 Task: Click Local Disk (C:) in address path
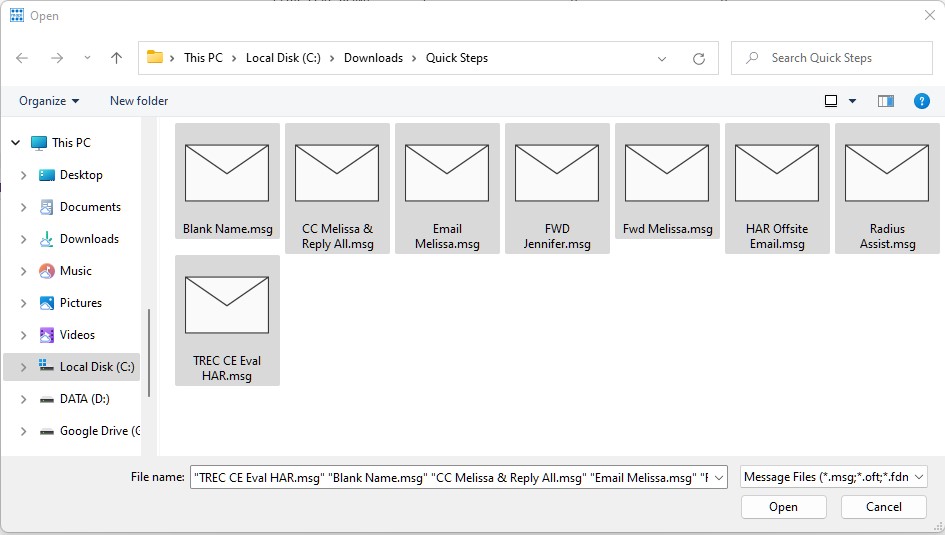pos(283,58)
